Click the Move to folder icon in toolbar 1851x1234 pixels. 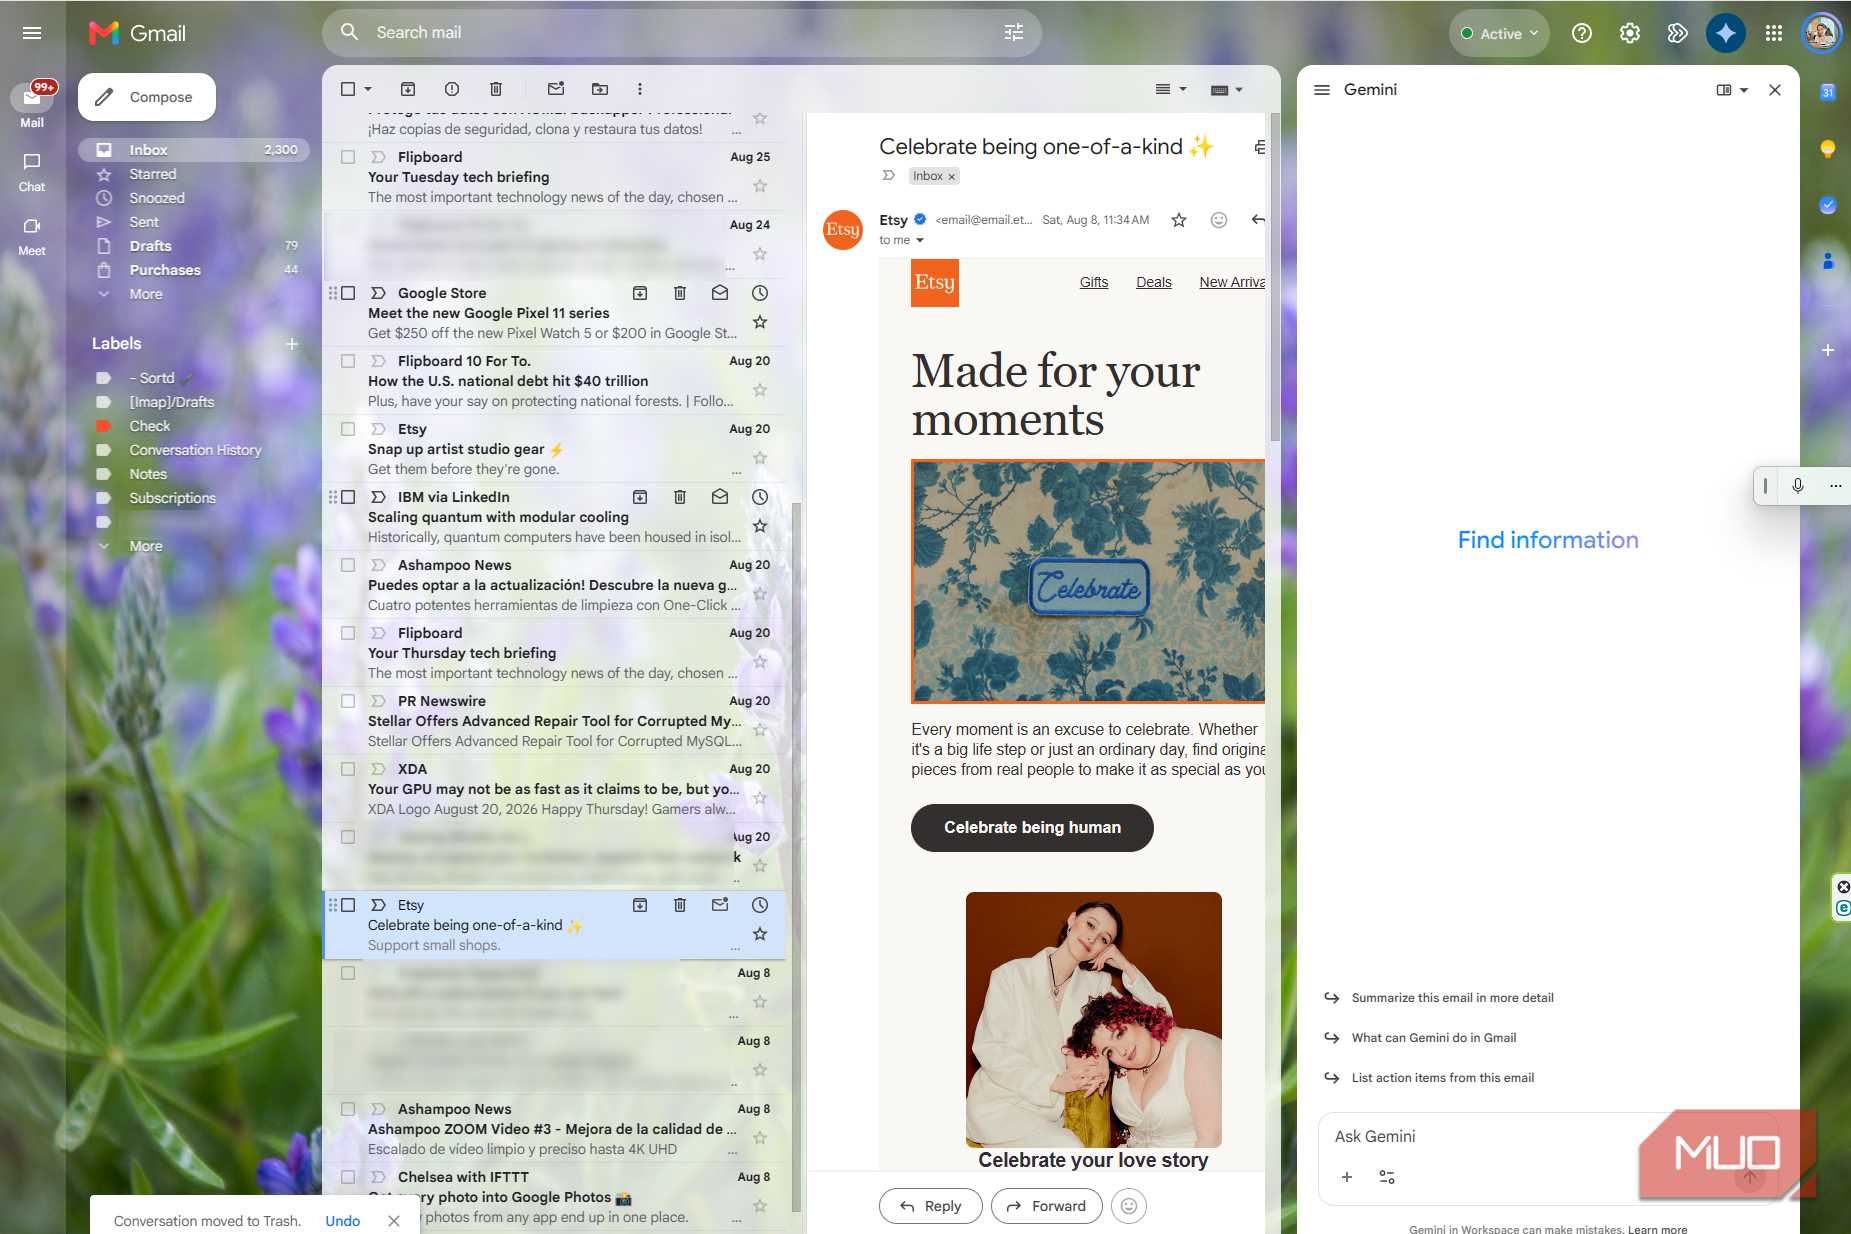600,89
